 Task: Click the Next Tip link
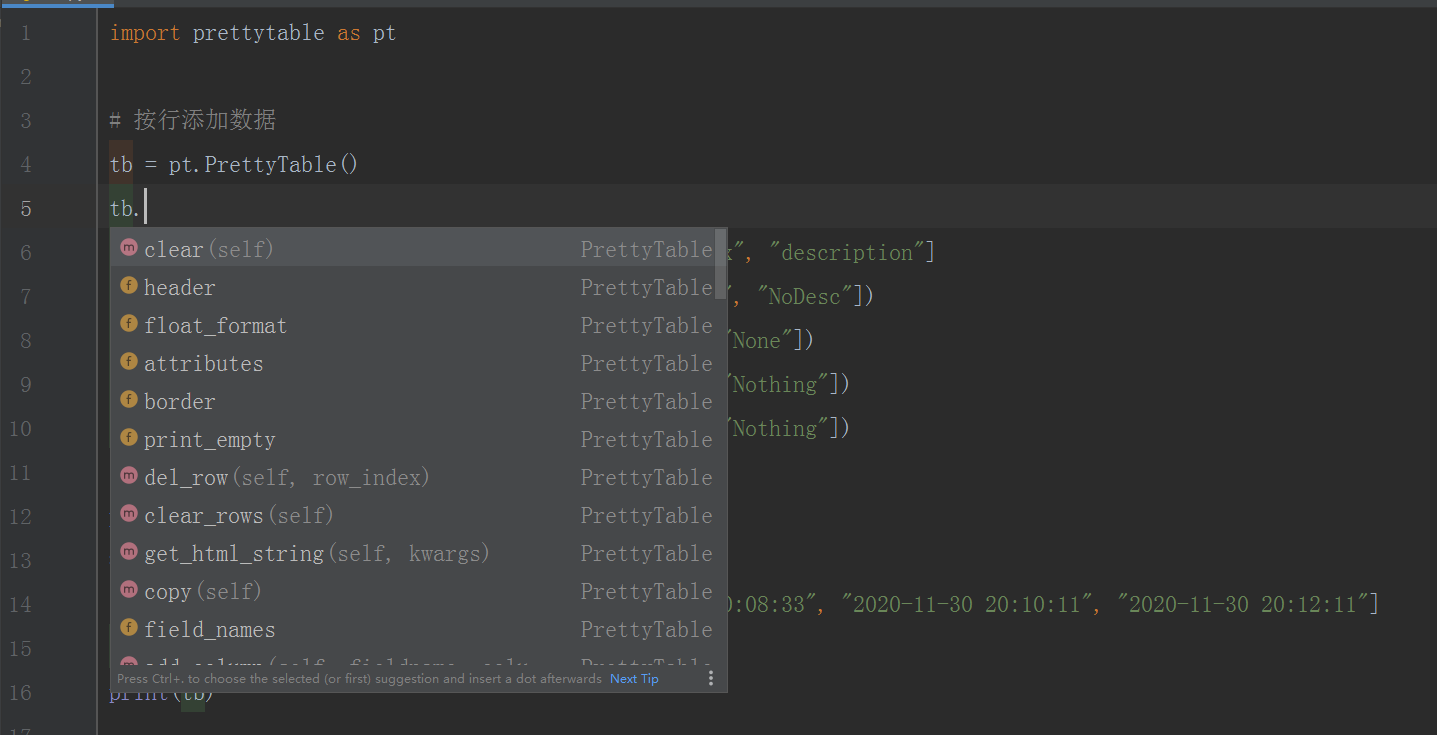click(x=634, y=678)
